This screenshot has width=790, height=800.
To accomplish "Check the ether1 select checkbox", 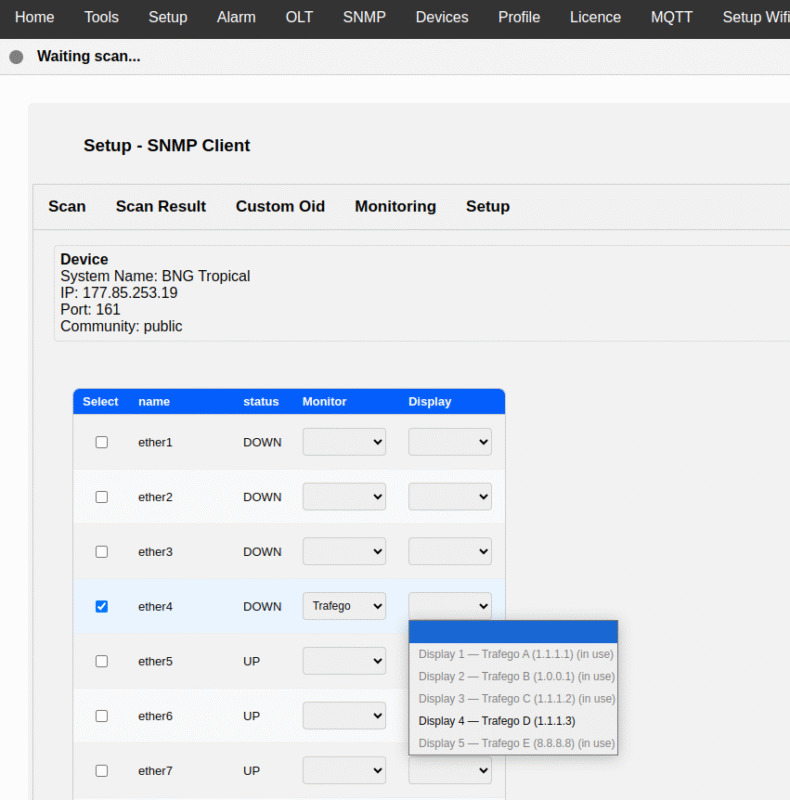I will (101, 442).
